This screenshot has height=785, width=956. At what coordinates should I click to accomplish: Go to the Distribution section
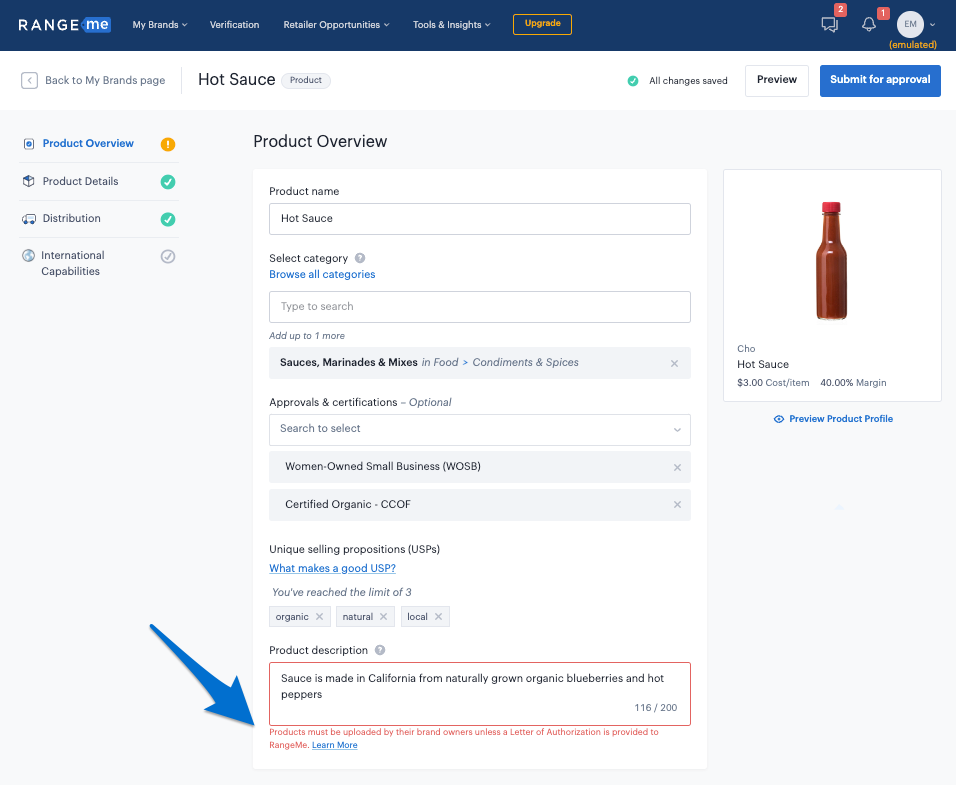71,218
